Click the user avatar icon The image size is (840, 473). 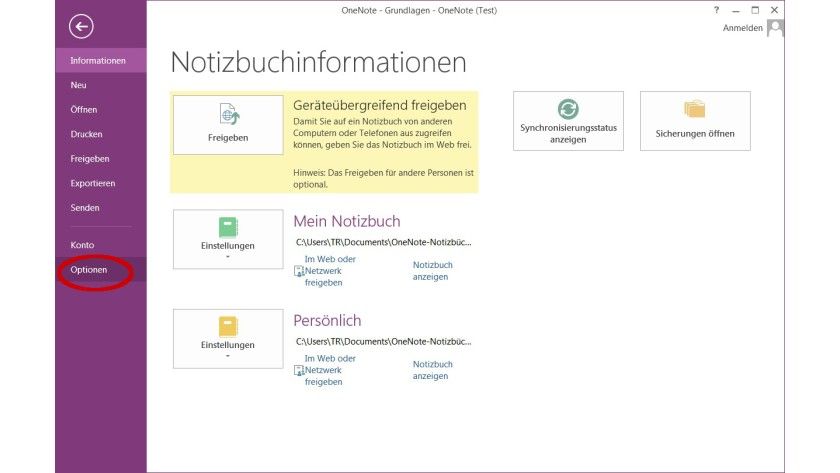pos(775,28)
